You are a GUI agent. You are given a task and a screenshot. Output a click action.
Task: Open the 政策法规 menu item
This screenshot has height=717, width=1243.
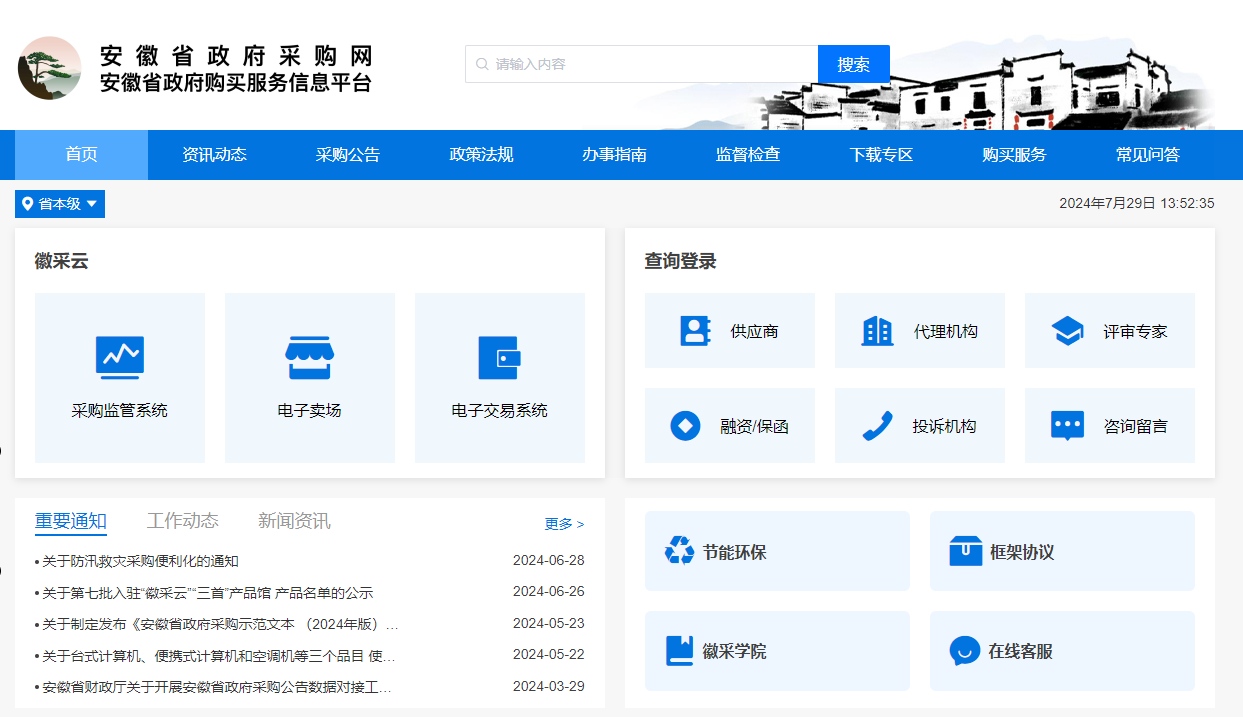click(480, 155)
